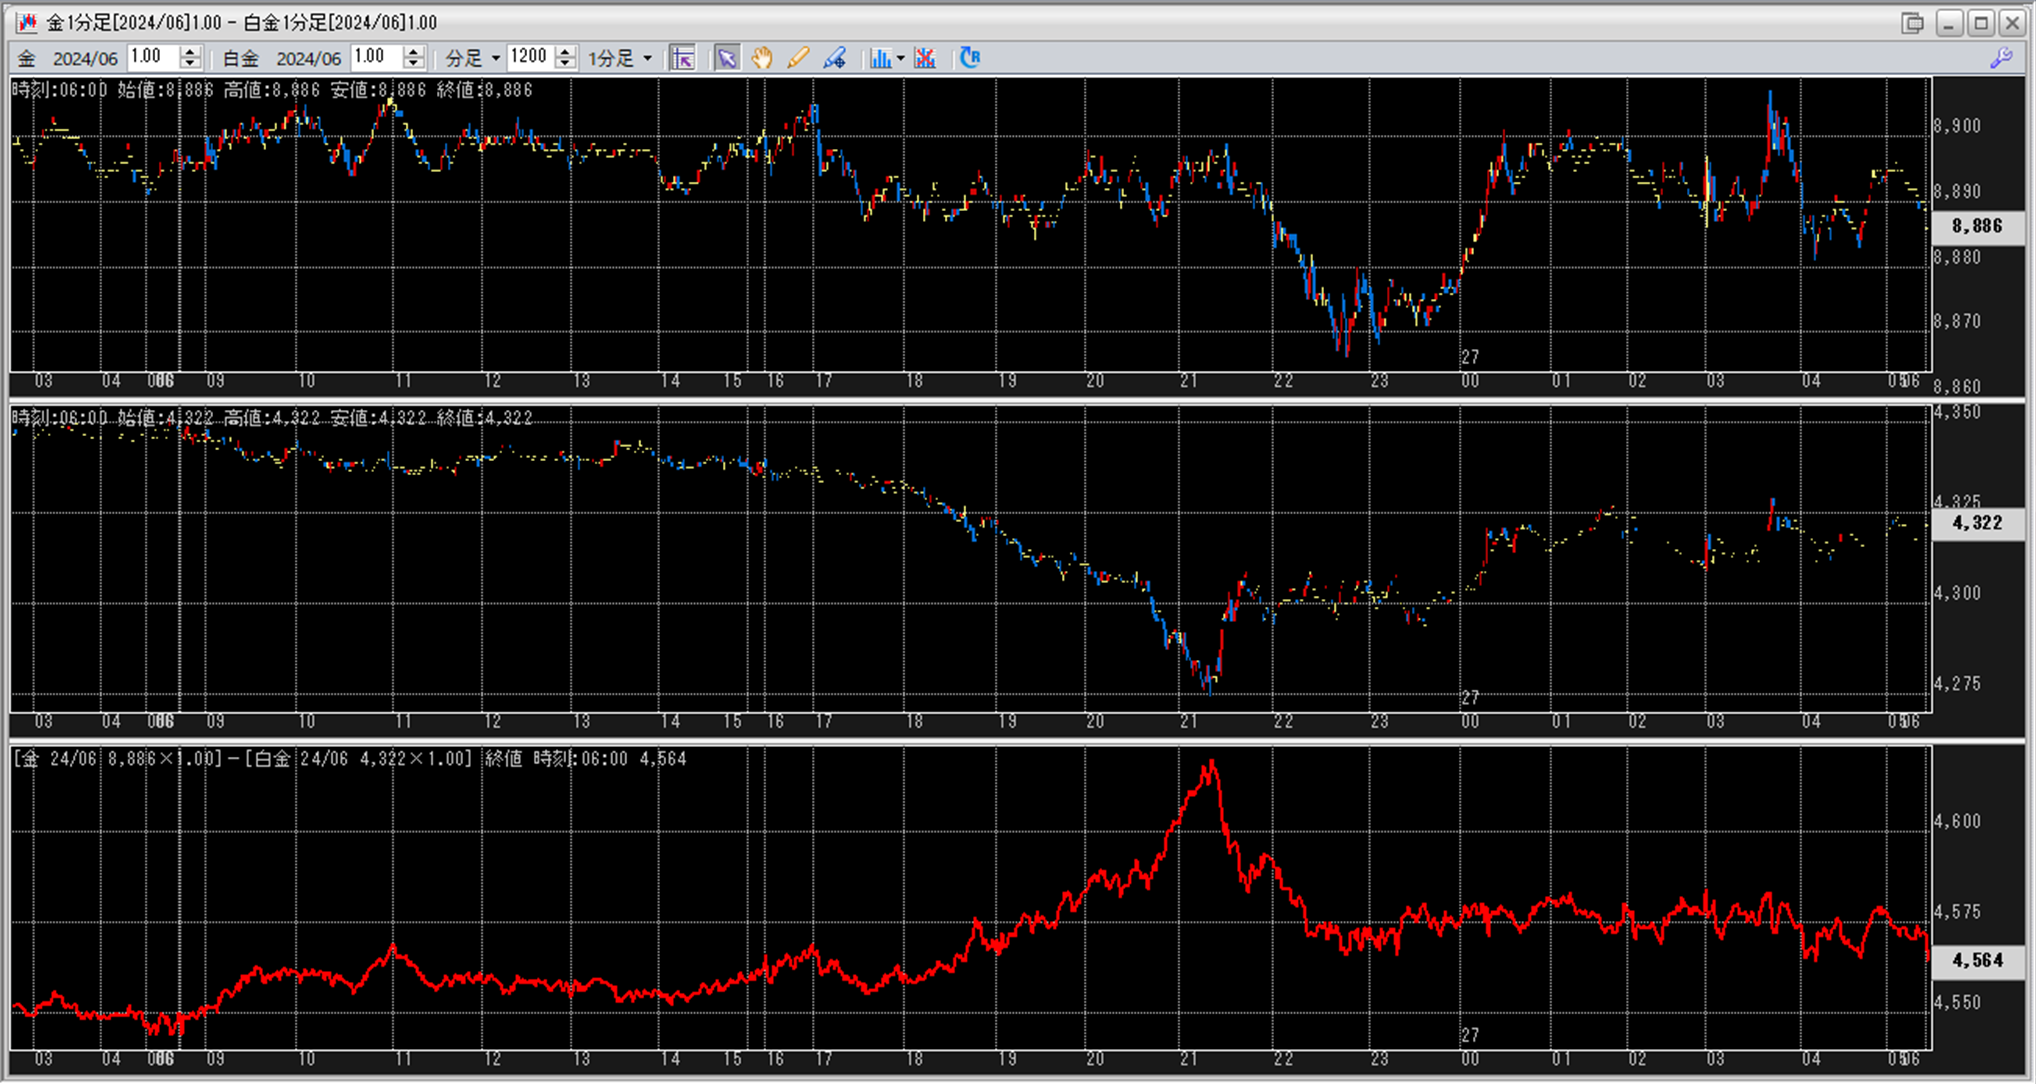The width and height of the screenshot is (2036, 1084).
Task: Decrease the 白金 multiplier spinner value
Action: point(414,64)
